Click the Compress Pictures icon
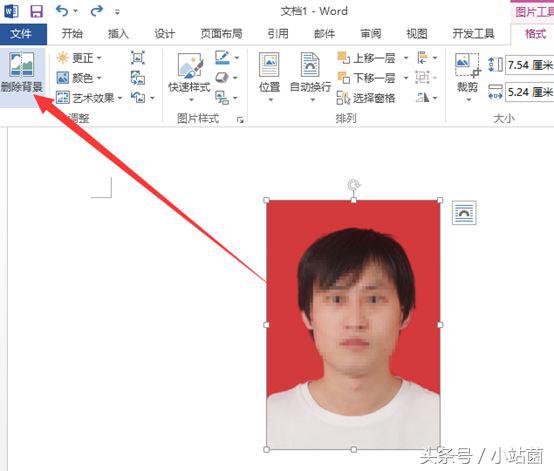The image size is (554, 471). 137,58
